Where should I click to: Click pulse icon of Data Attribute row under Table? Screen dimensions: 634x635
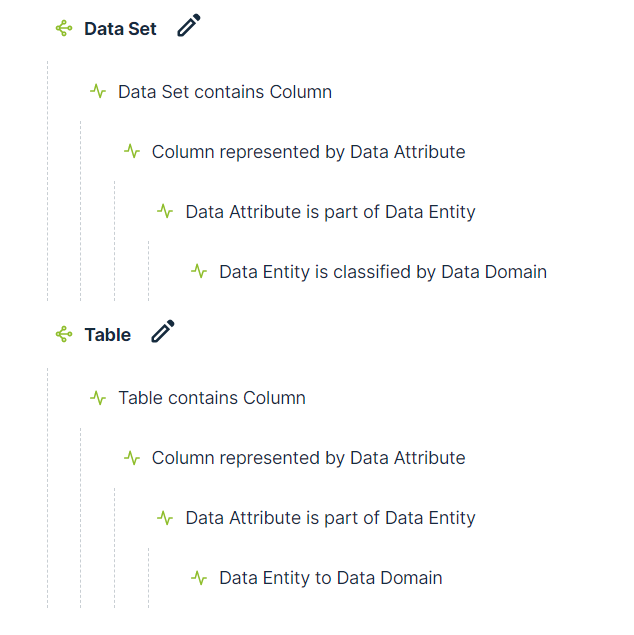coord(165,518)
